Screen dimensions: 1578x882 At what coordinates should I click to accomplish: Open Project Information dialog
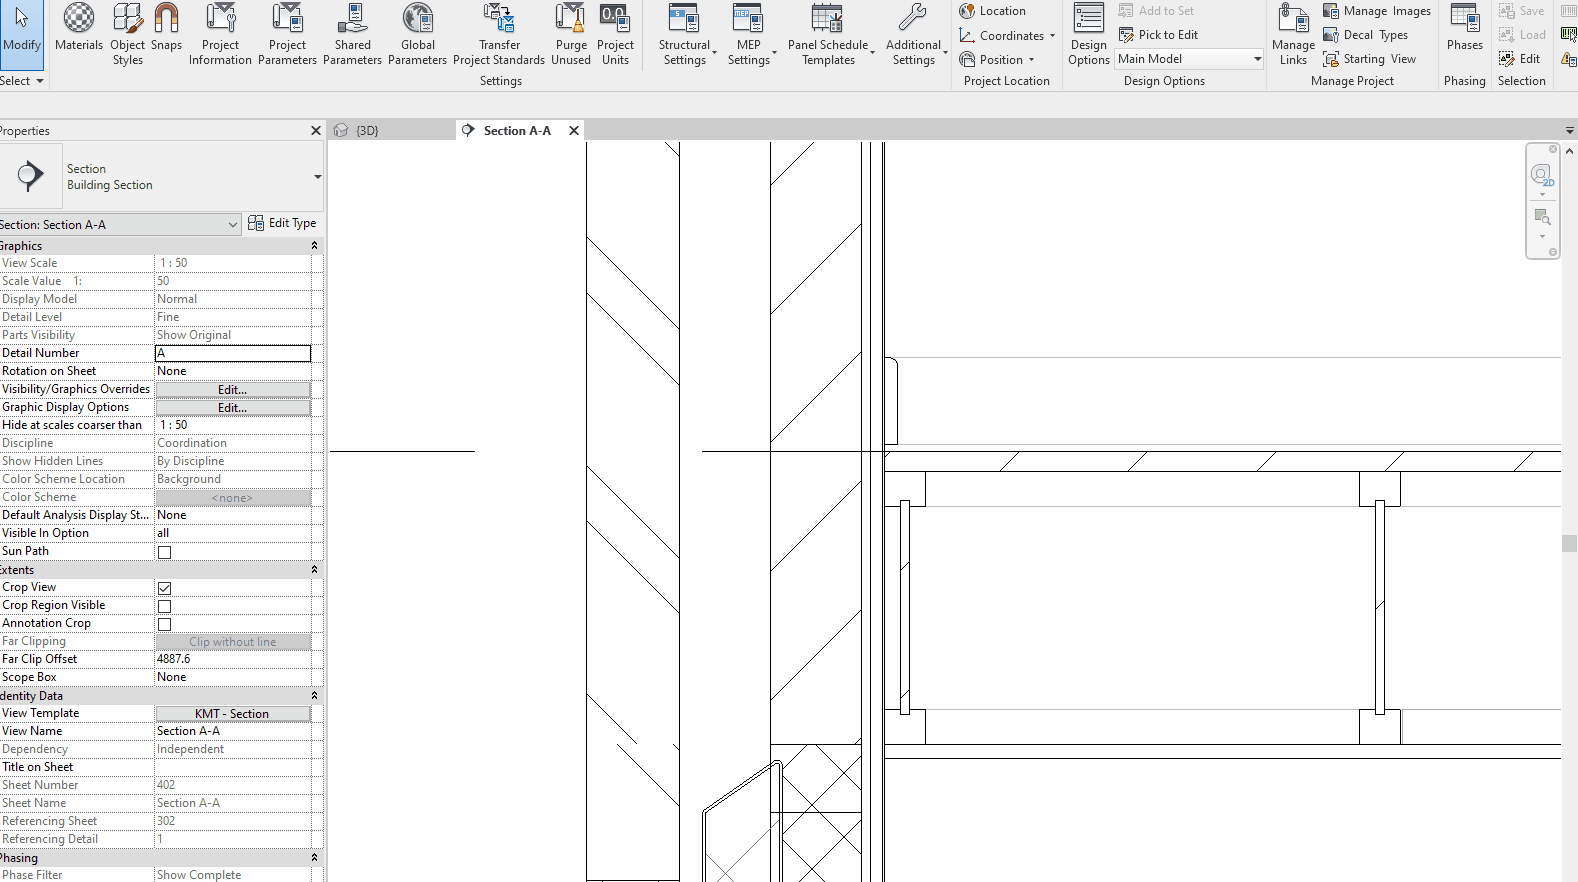[x=220, y=34]
